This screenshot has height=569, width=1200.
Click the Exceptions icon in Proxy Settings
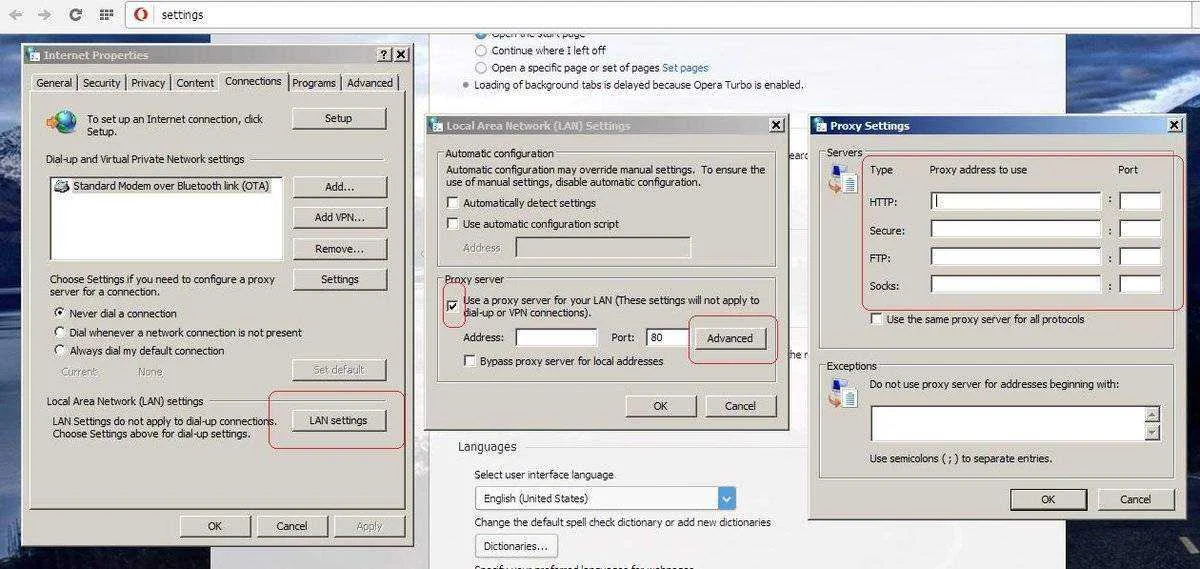[x=843, y=394]
